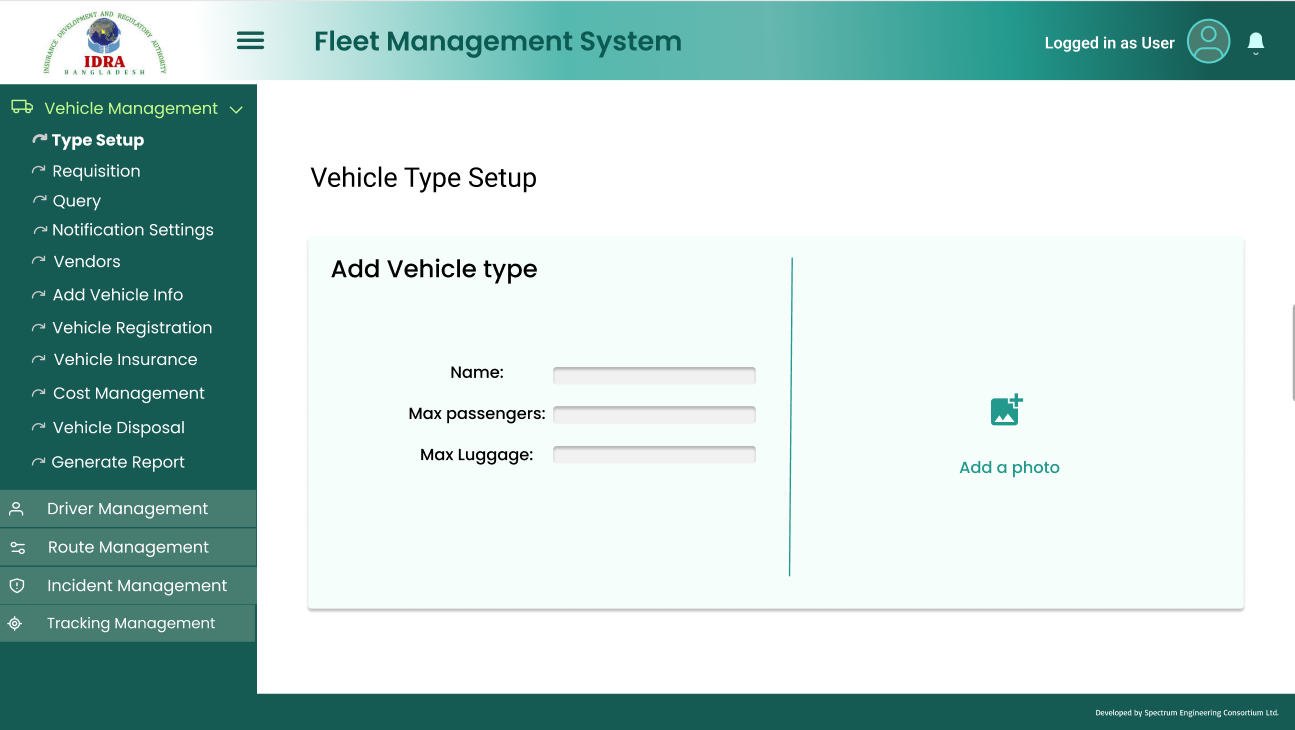The width and height of the screenshot is (1295, 730).
Task: Click the Vehicle Type Setup heading
Action: pos(423,178)
